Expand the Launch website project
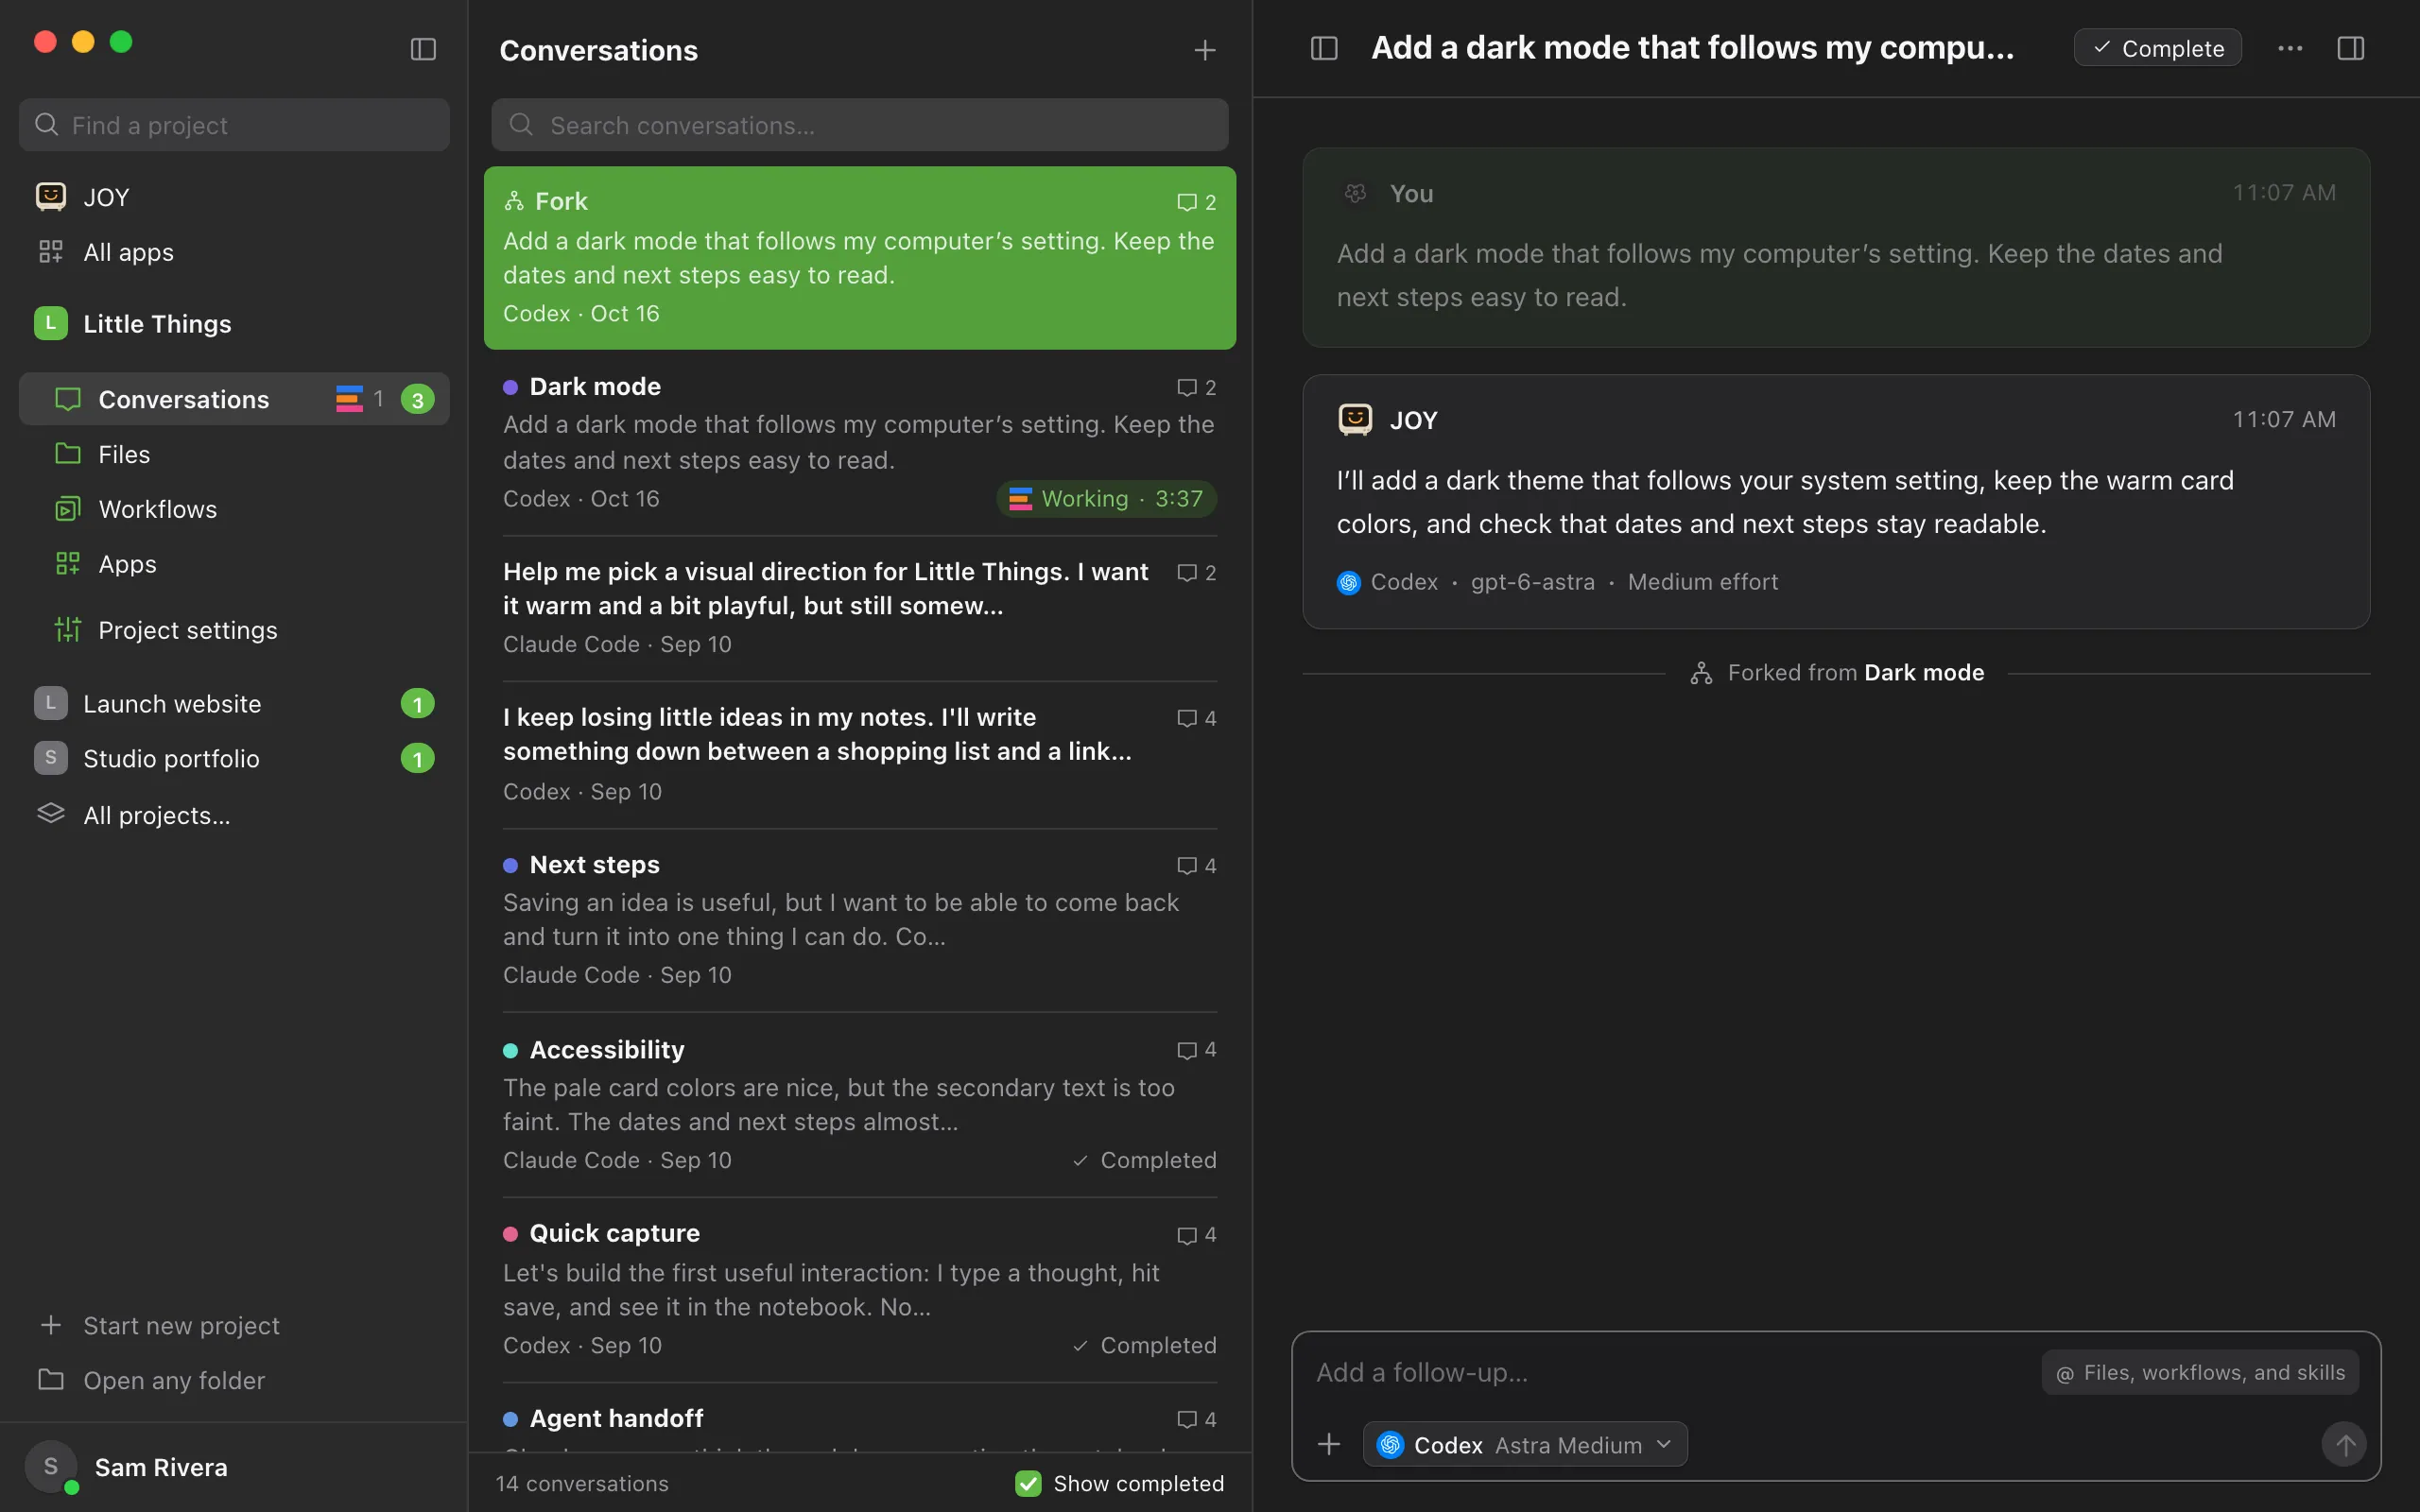Viewport: 2420px width, 1512px height. click(x=234, y=703)
